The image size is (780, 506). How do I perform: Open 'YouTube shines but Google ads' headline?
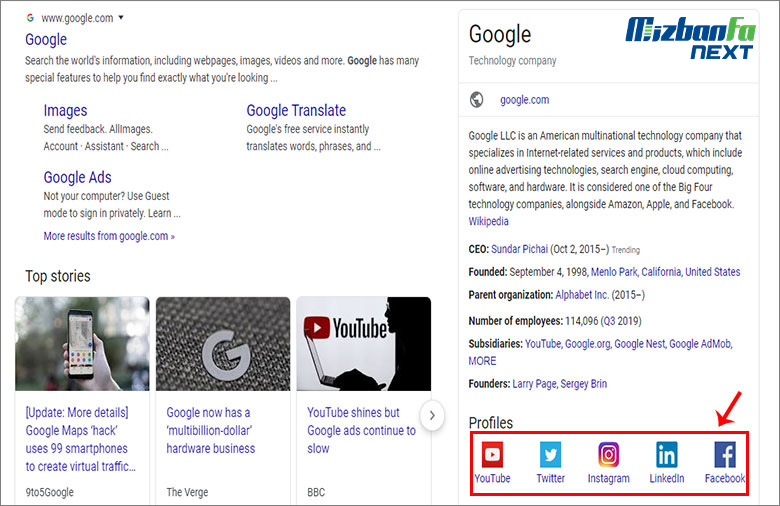pyautogui.click(x=361, y=430)
